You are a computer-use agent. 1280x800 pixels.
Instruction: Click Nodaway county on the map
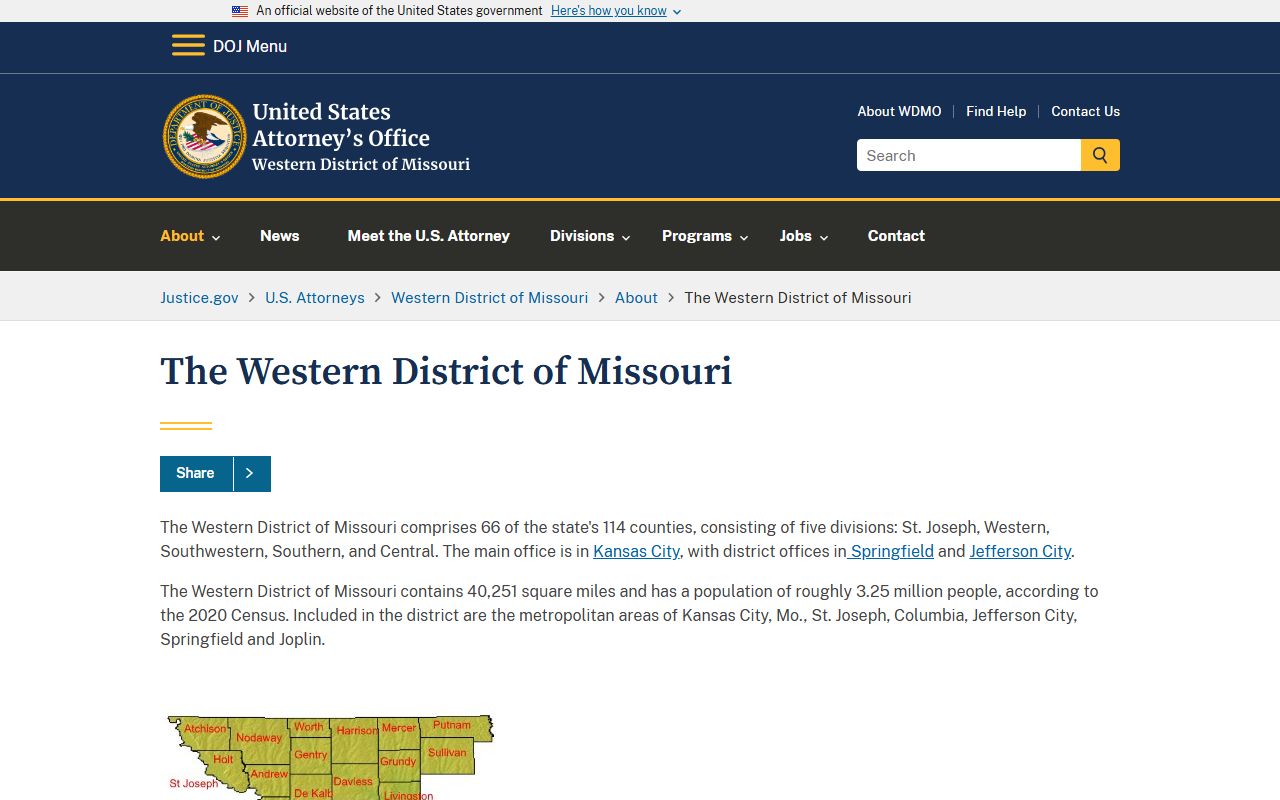point(259,738)
